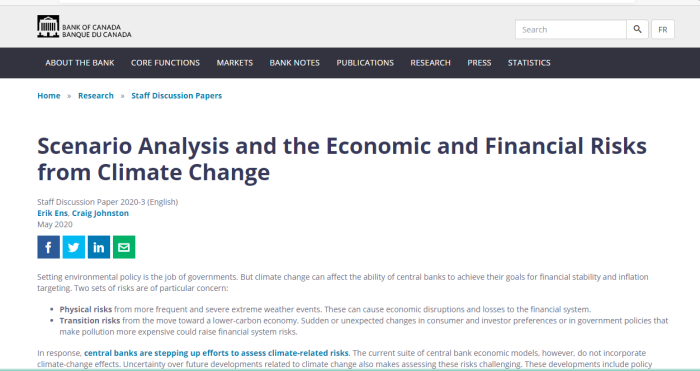Open the Press menu
This screenshot has height=371, width=700.
coord(479,63)
